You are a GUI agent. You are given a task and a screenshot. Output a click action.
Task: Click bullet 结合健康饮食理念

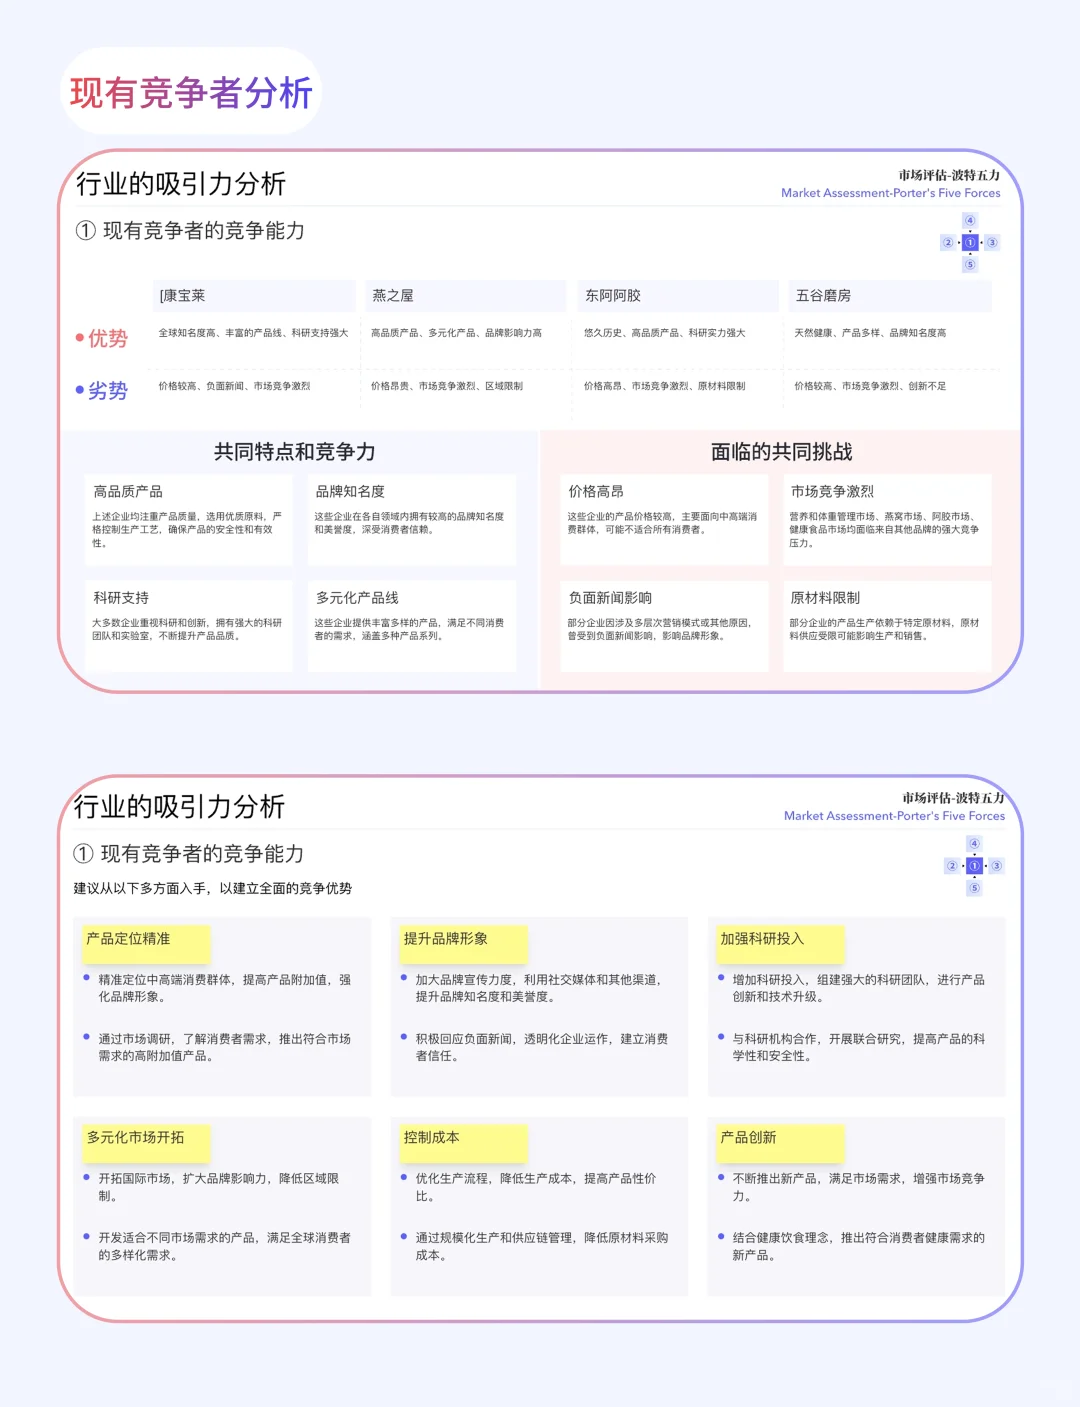pos(859,1246)
